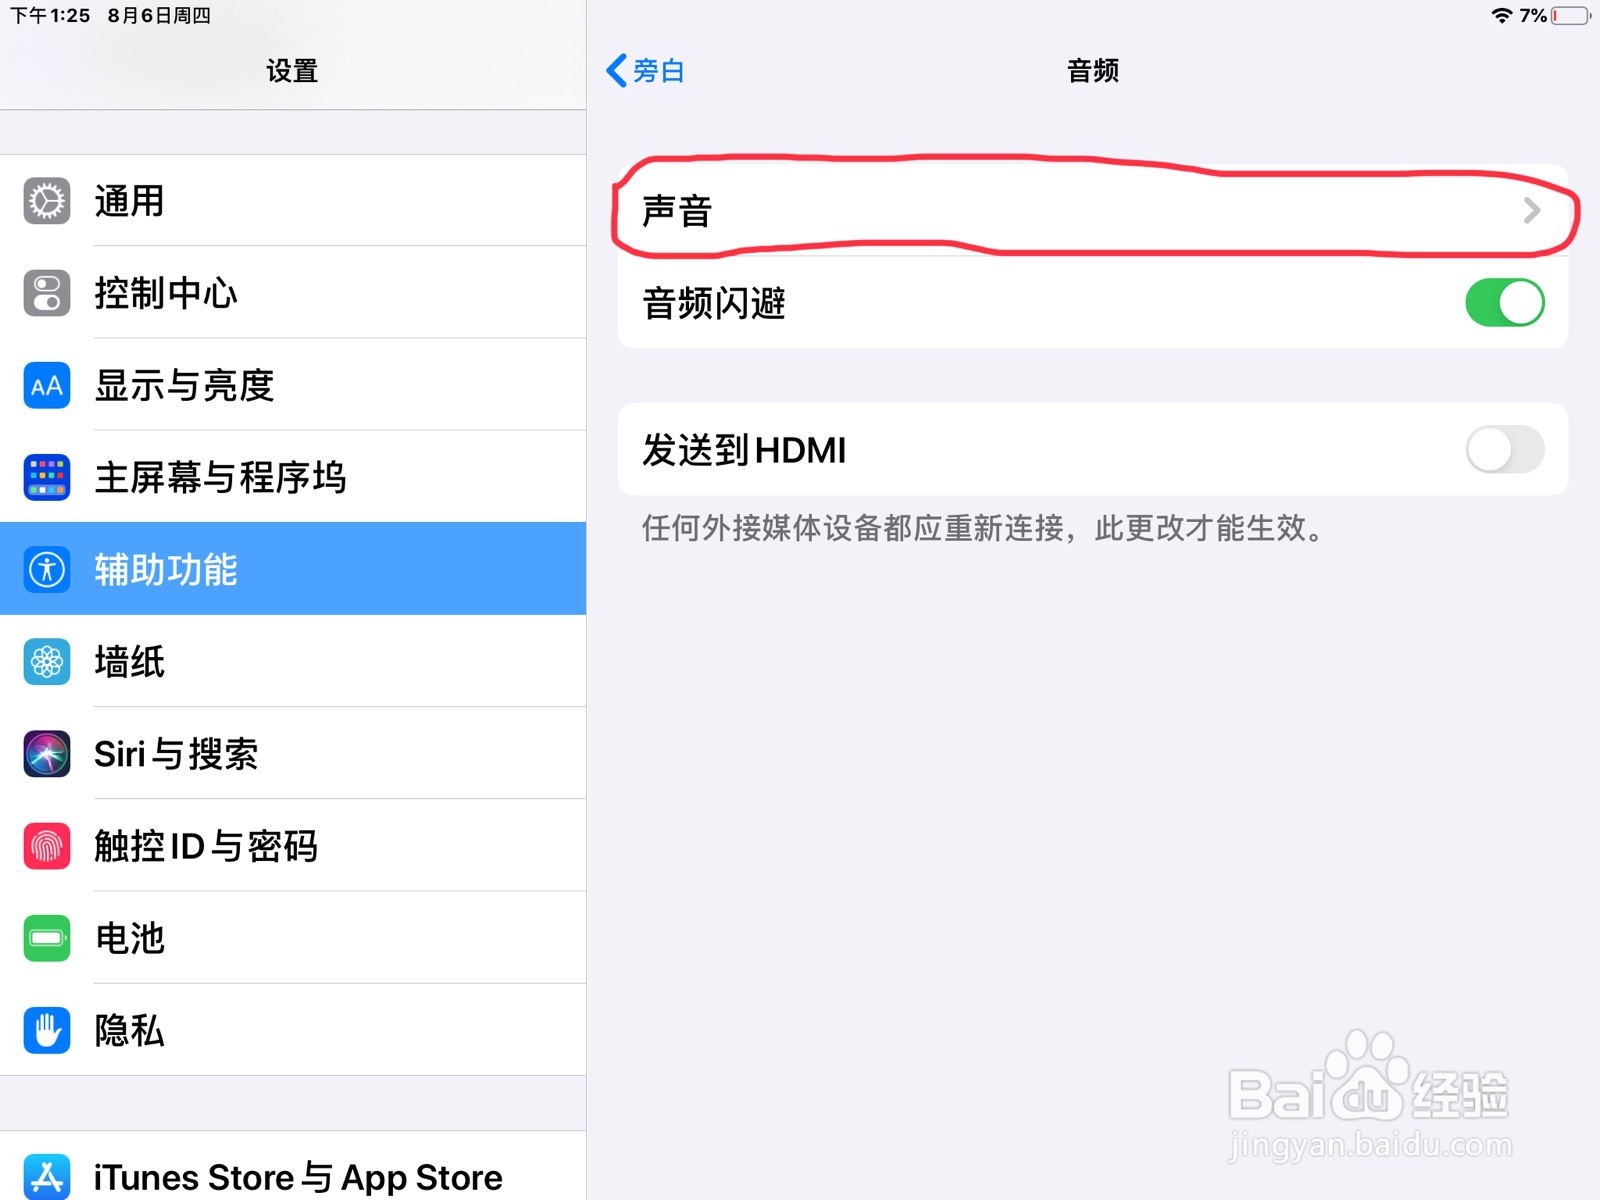This screenshot has width=1600, height=1200.
Task: Disable the 音频闪避 switch
Action: tap(1505, 303)
